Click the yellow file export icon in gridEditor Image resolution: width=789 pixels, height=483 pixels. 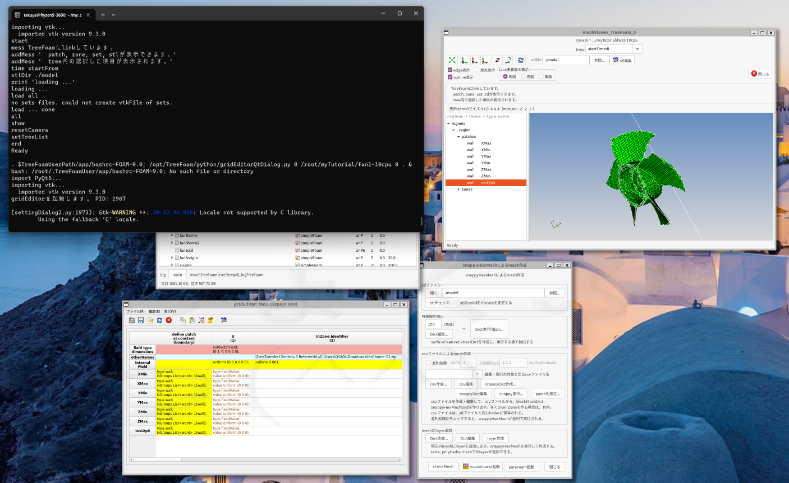(x=150, y=320)
